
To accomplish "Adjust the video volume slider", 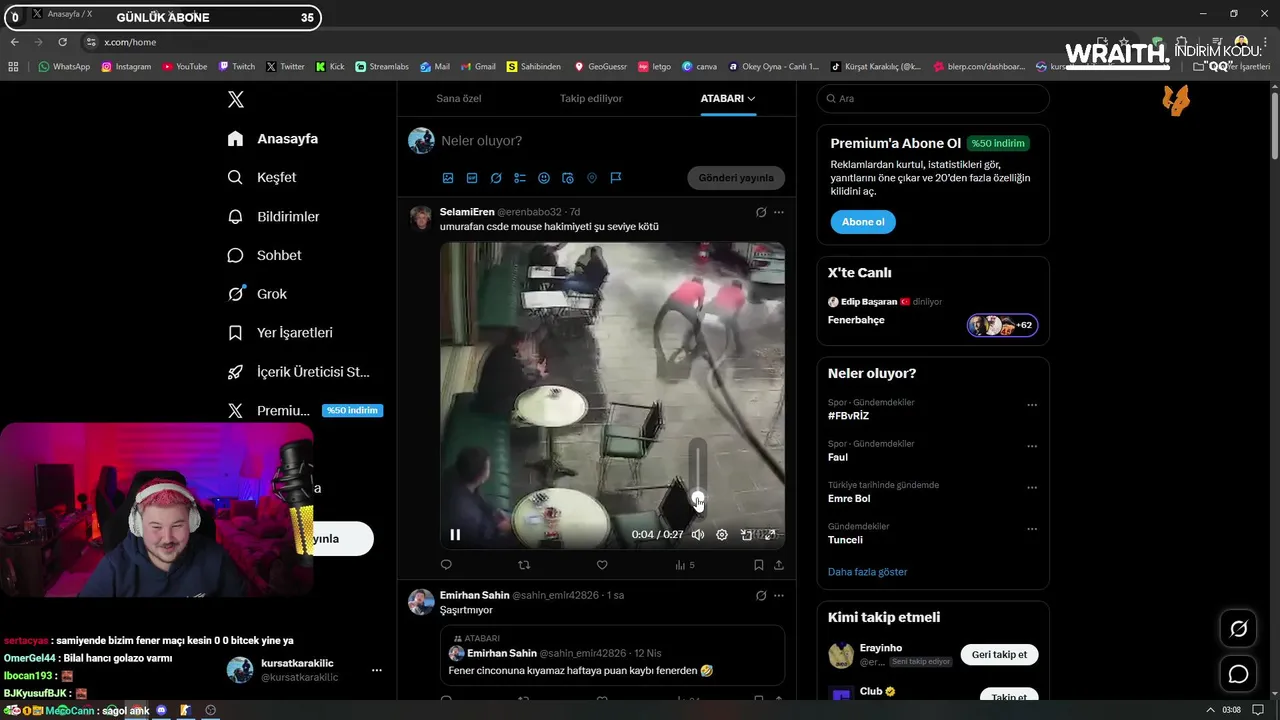I will pyautogui.click(x=698, y=472).
